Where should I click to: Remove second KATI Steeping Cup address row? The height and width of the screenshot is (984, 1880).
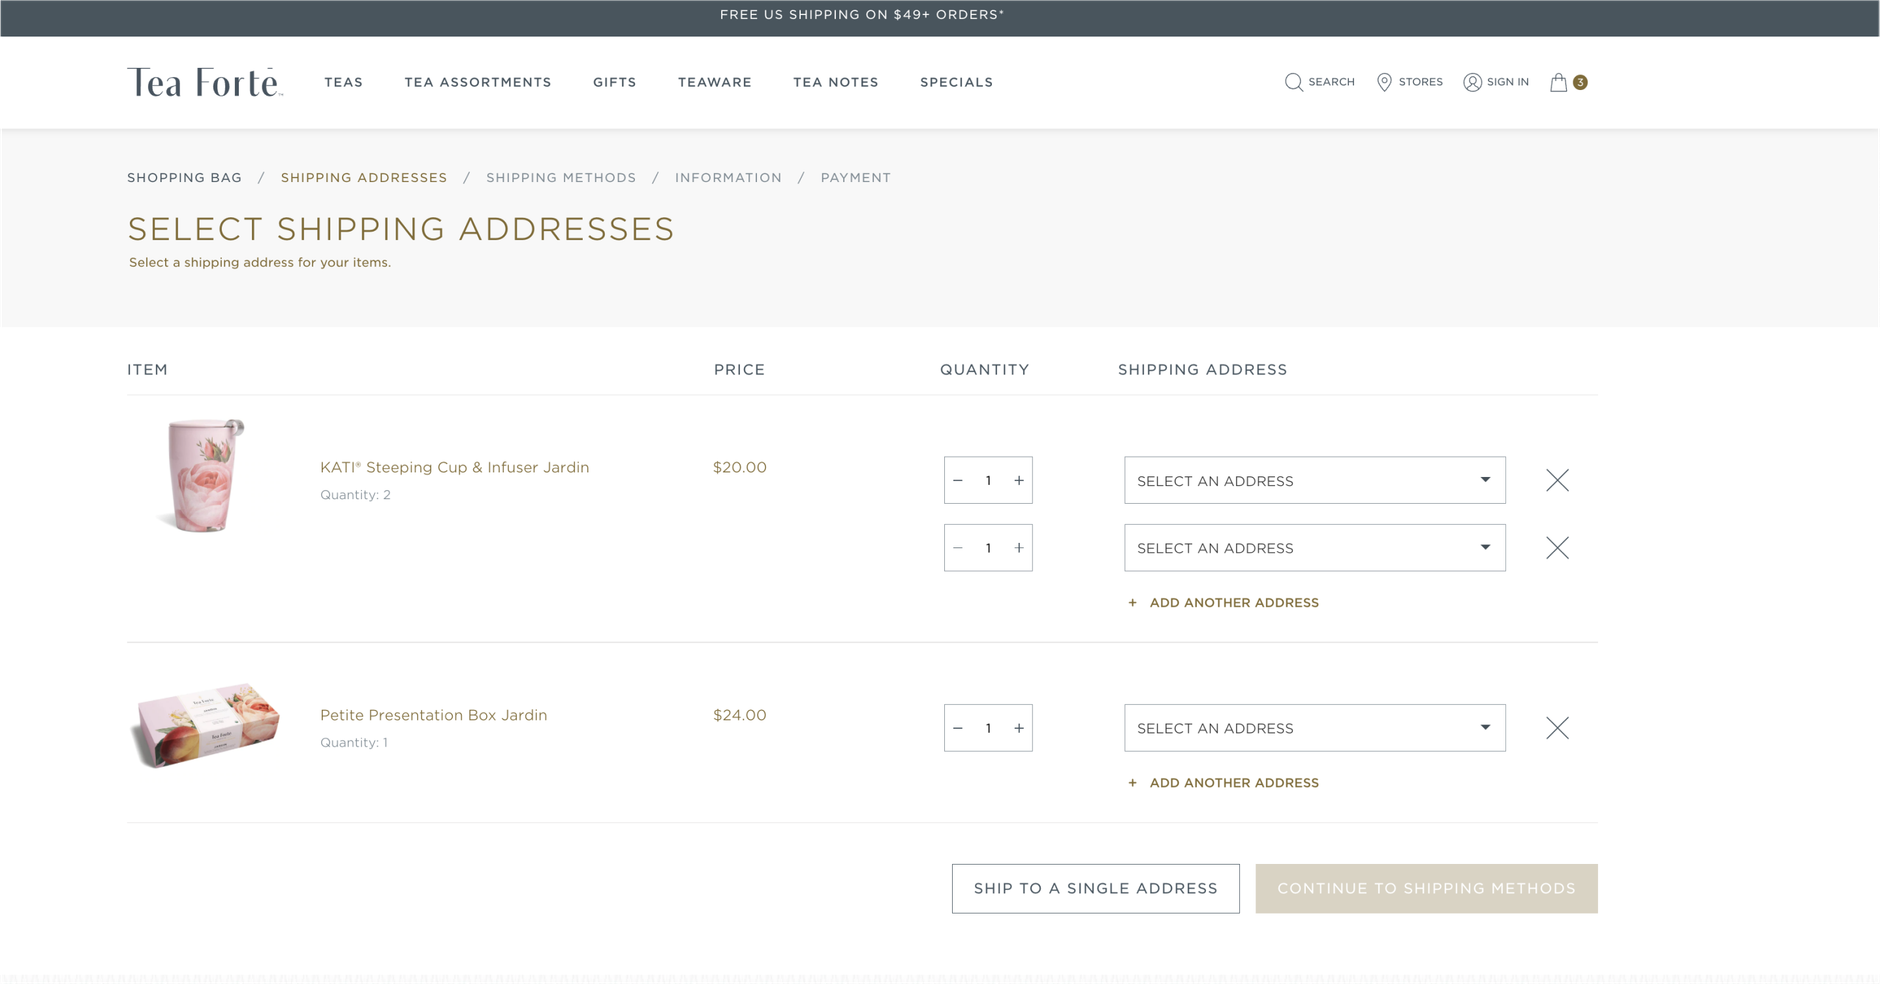point(1557,547)
